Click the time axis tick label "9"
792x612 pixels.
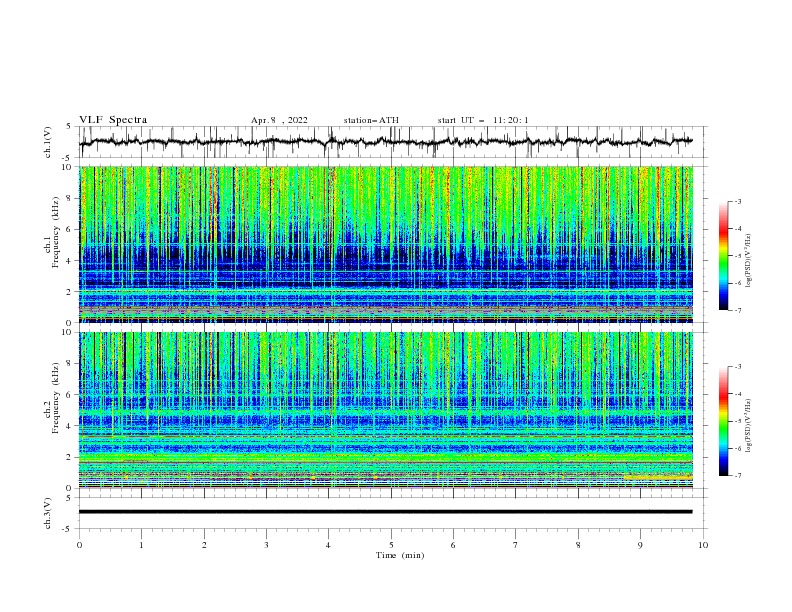640,545
